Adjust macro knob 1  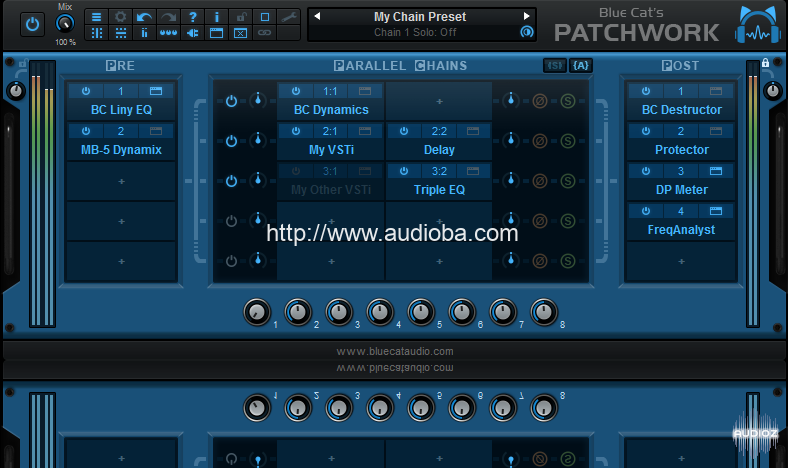pos(257,312)
